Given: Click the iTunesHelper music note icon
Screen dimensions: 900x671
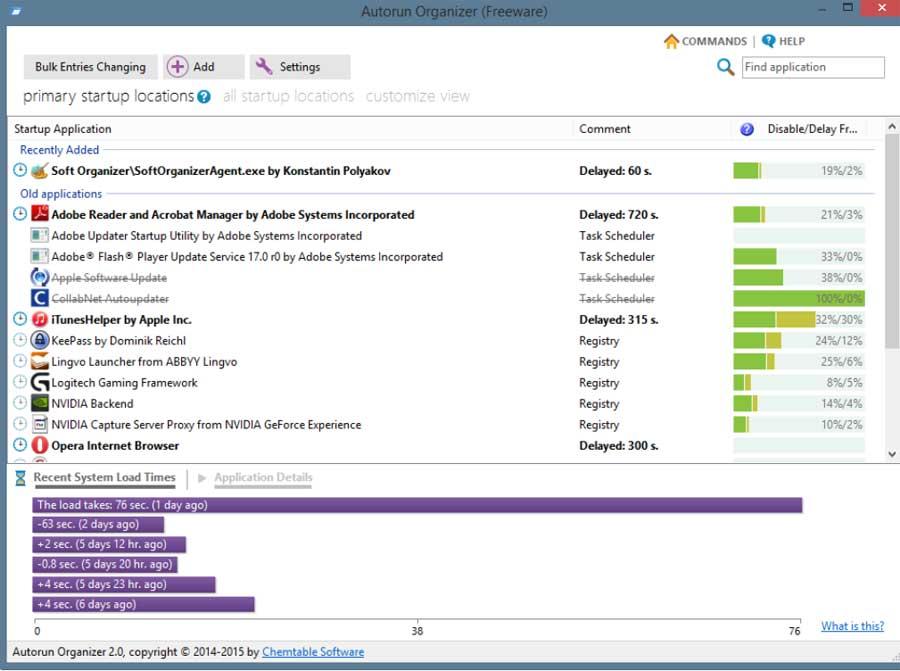Looking at the screenshot, I should [40, 319].
